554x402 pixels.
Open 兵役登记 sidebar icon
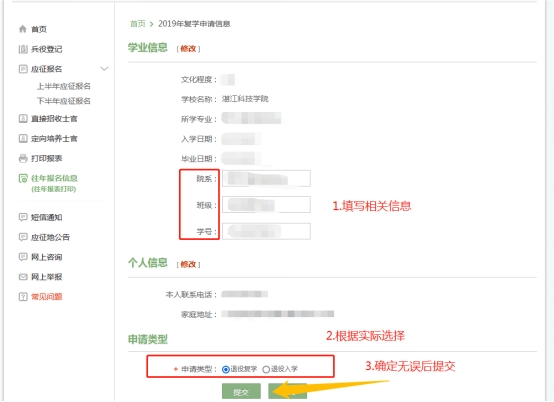coord(23,49)
